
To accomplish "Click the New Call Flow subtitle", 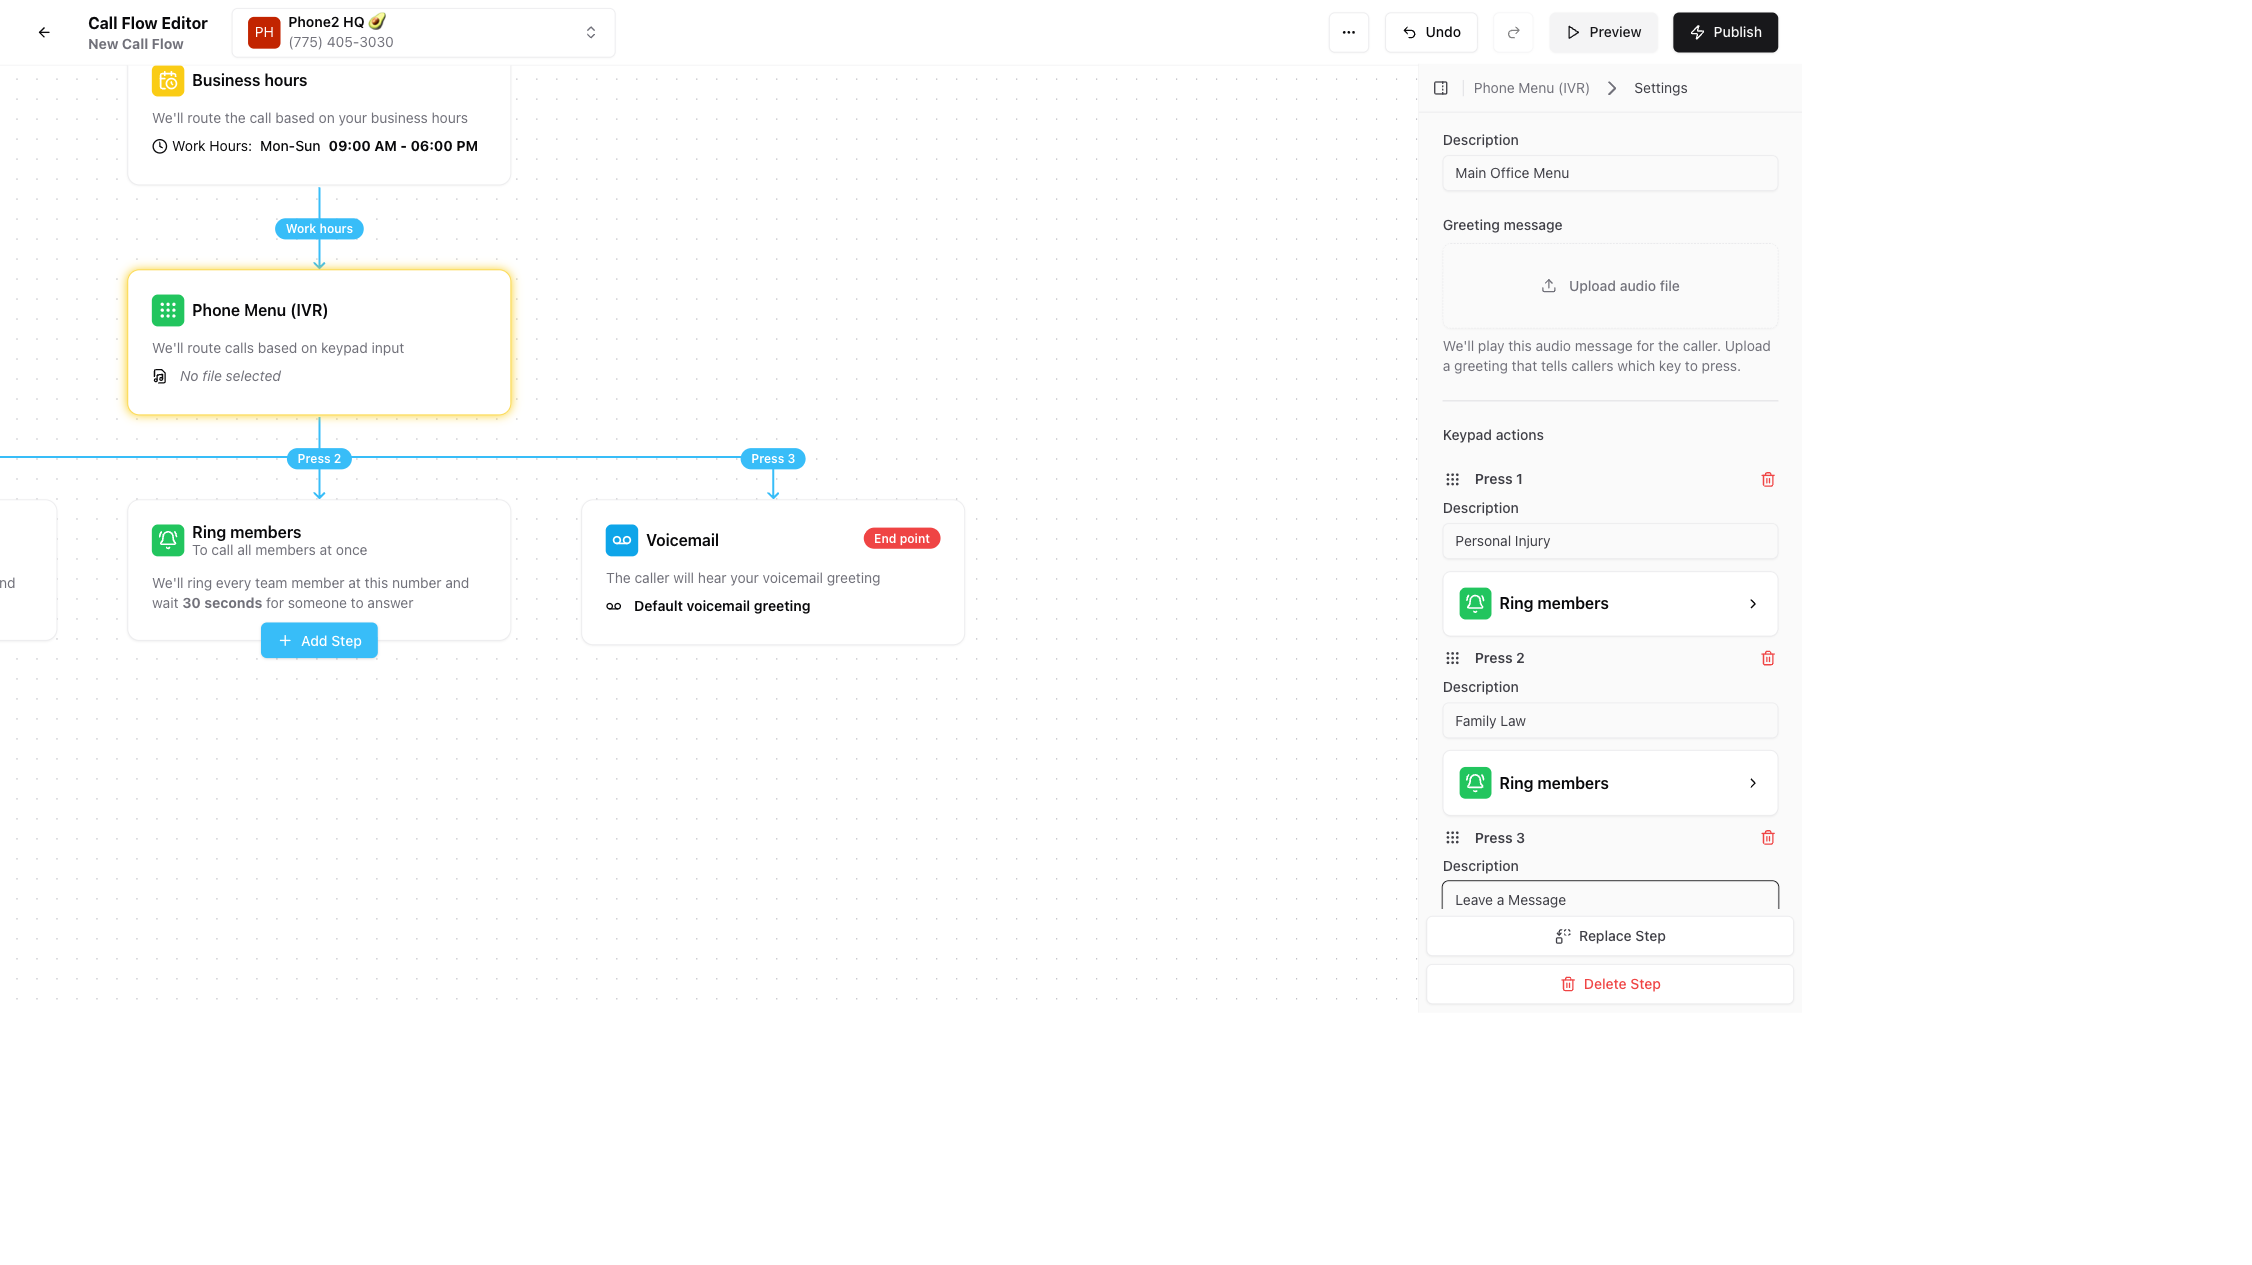I will pyautogui.click(x=135, y=44).
